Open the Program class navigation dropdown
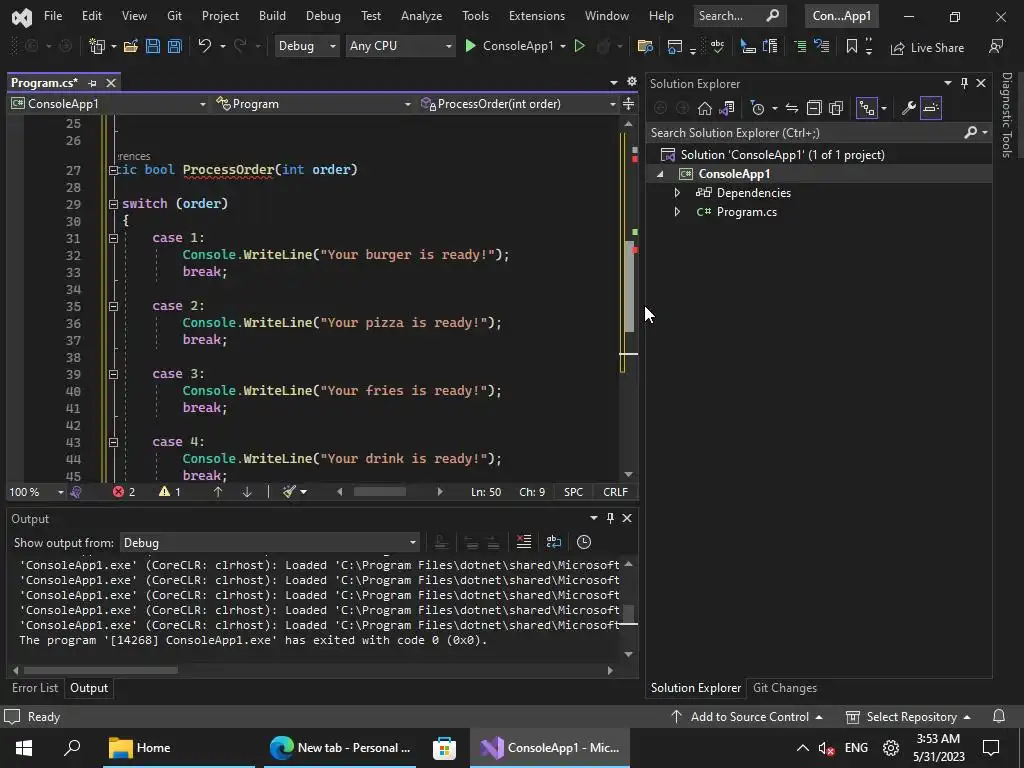The height and width of the screenshot is (768, 1024). click(x=312, y=104)
